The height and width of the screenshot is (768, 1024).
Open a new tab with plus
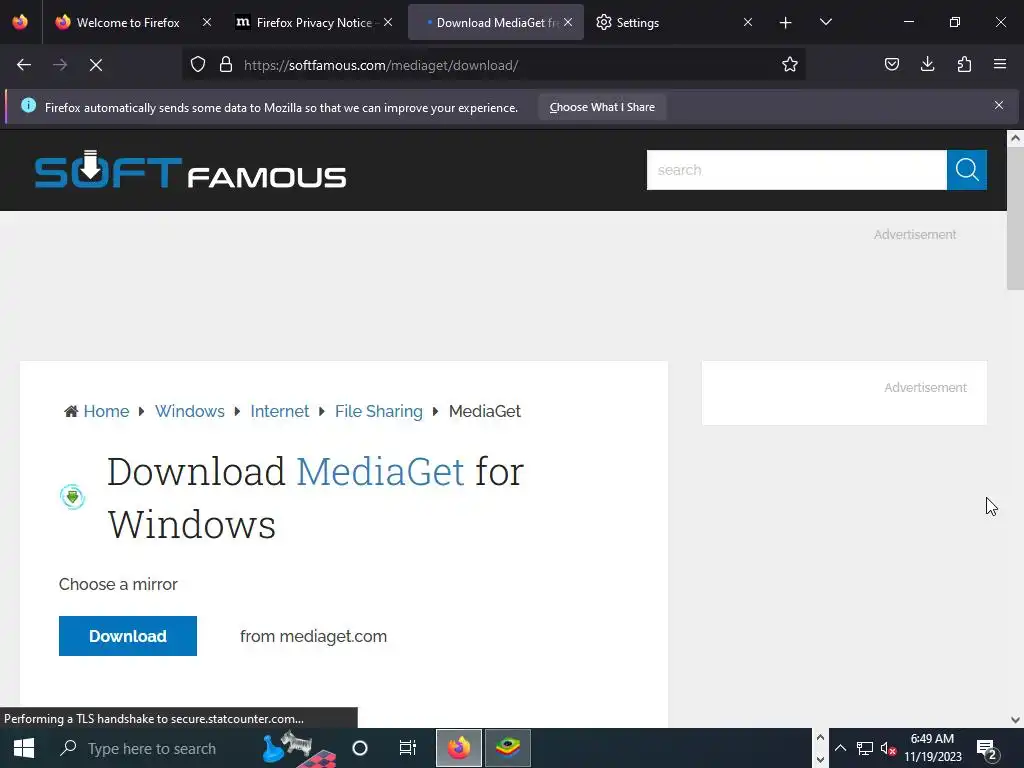tap(786, 23)
